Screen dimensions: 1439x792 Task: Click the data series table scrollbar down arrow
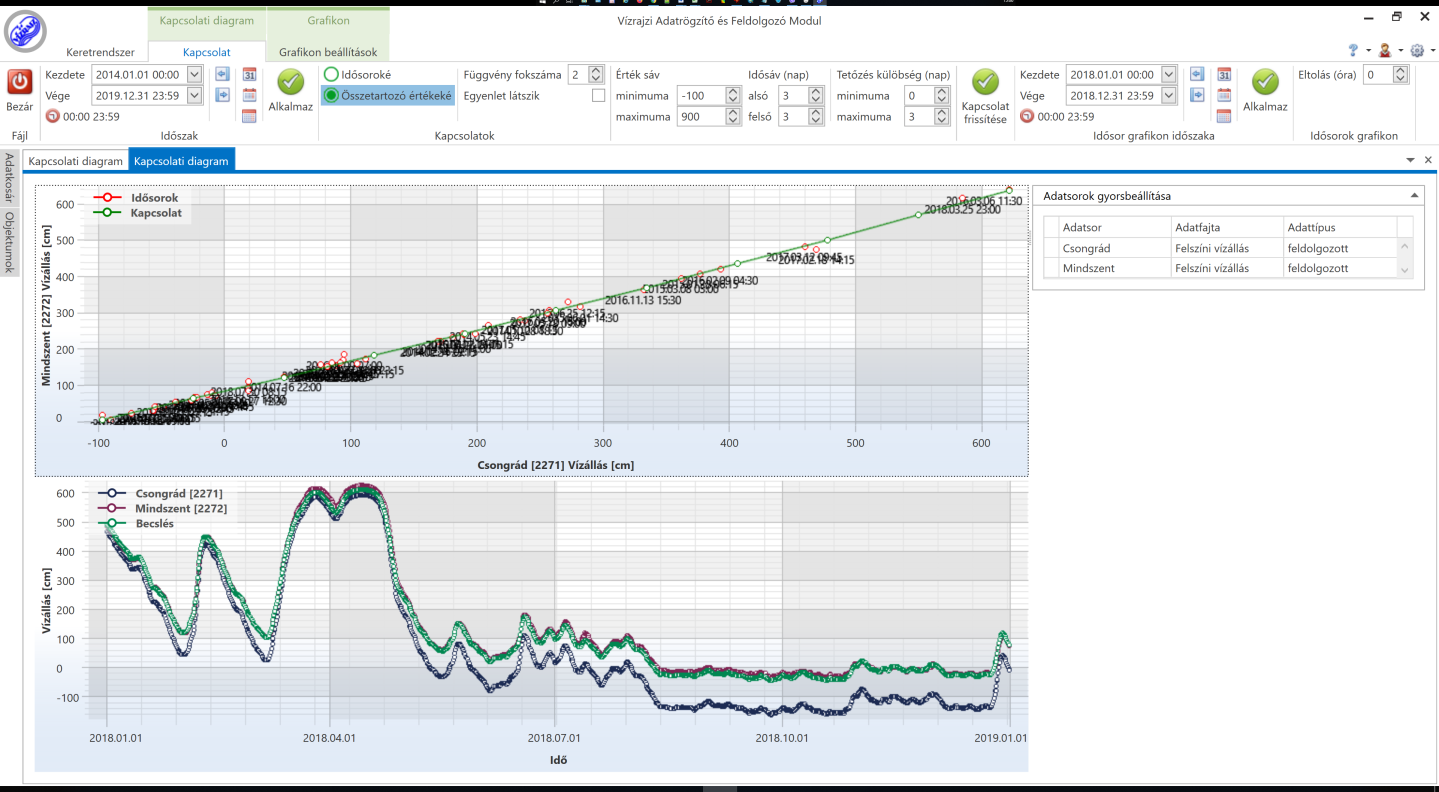click(1405, 270)
